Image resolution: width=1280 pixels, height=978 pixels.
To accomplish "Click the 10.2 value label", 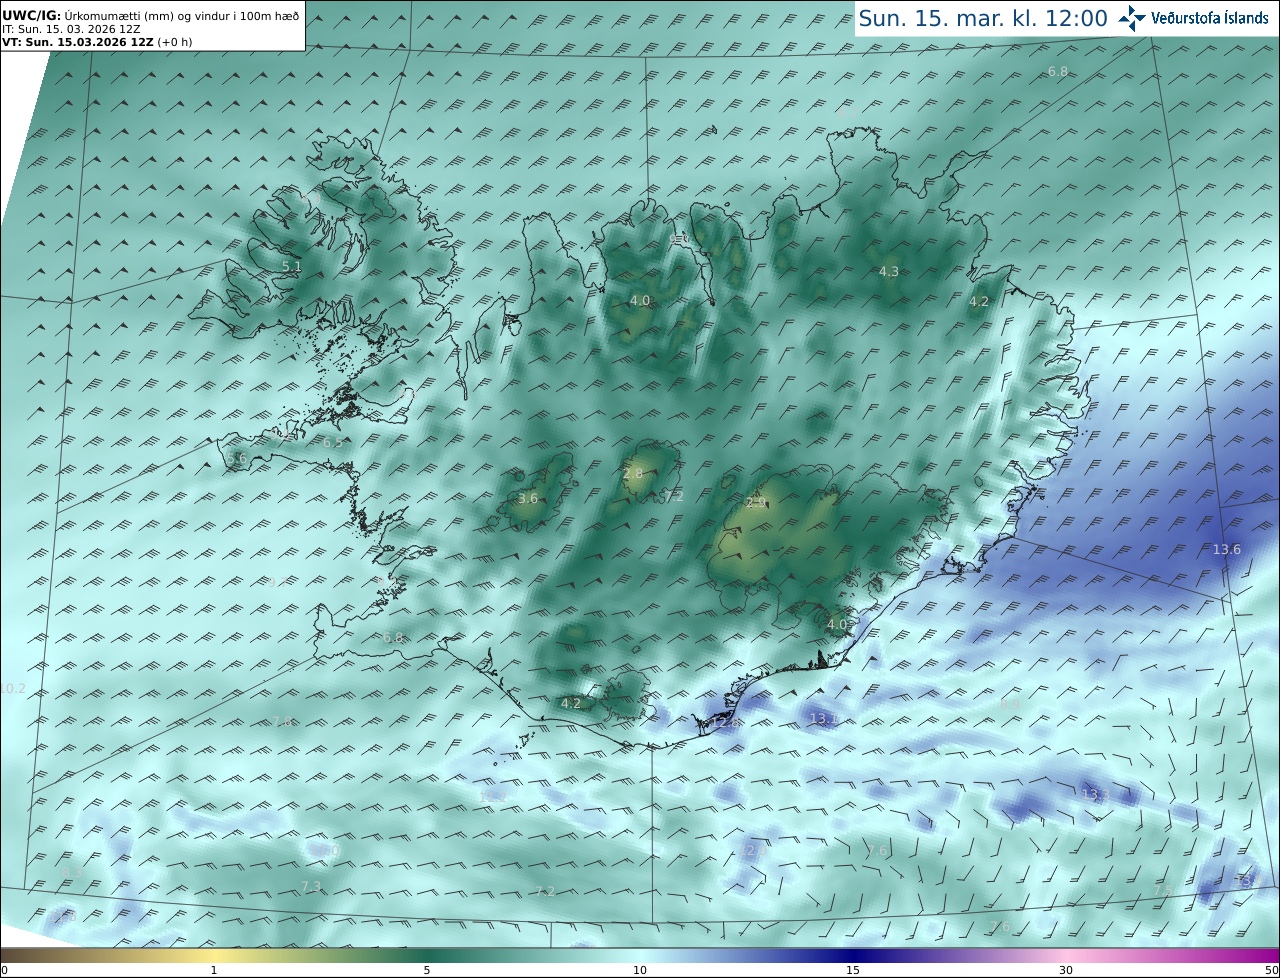I will tap(12, 688).
